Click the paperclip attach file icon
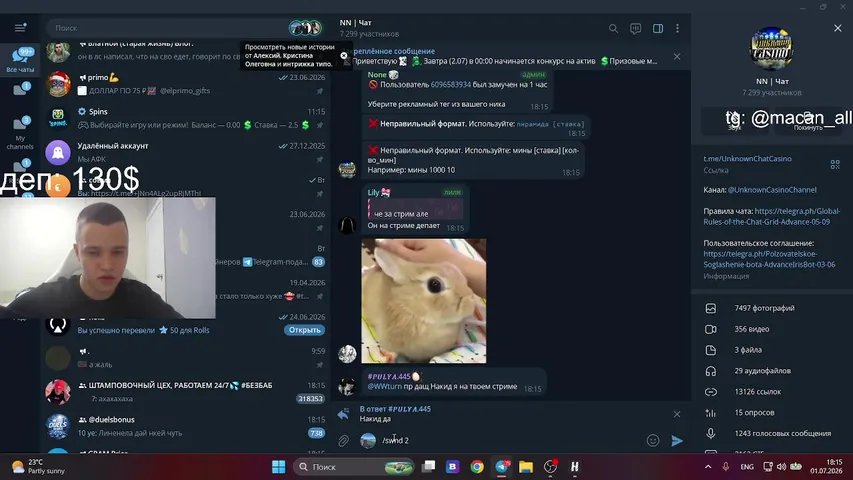 pyautogui.click(x=343, y=440)
